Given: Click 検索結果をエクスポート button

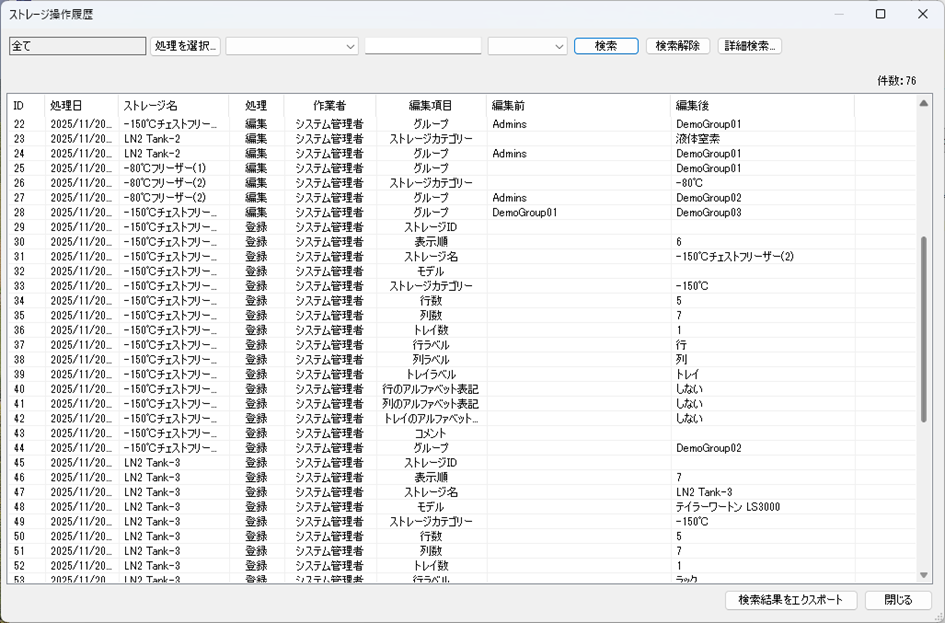Looking at the screenshot, I should coord(790,600).
